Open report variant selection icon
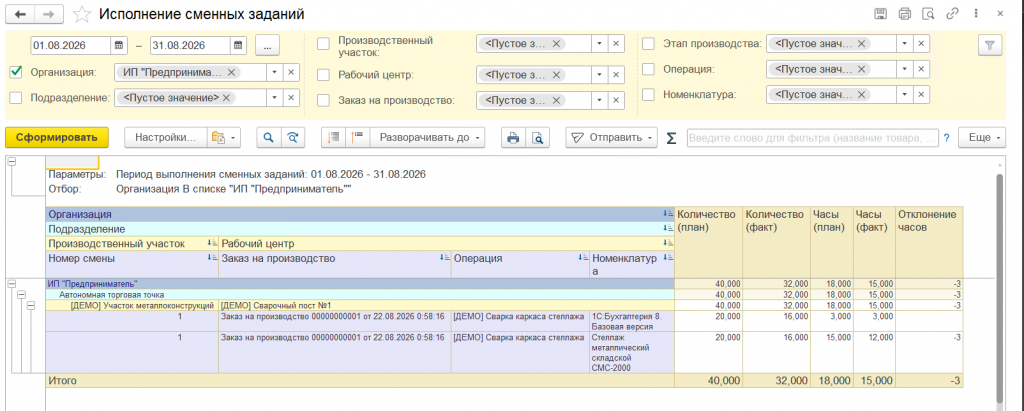 coord(224,138)
